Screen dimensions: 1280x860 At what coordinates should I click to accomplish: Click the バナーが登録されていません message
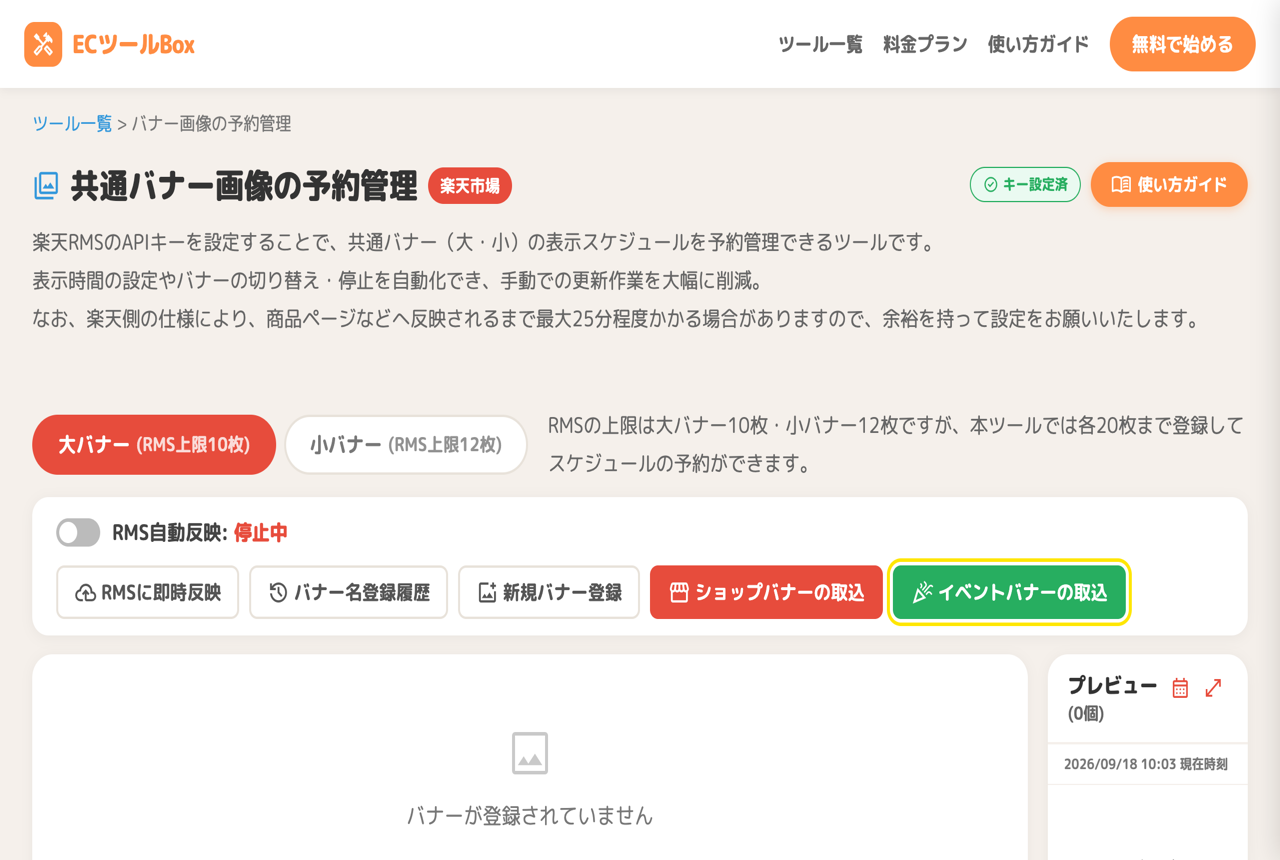pos(530,816)
